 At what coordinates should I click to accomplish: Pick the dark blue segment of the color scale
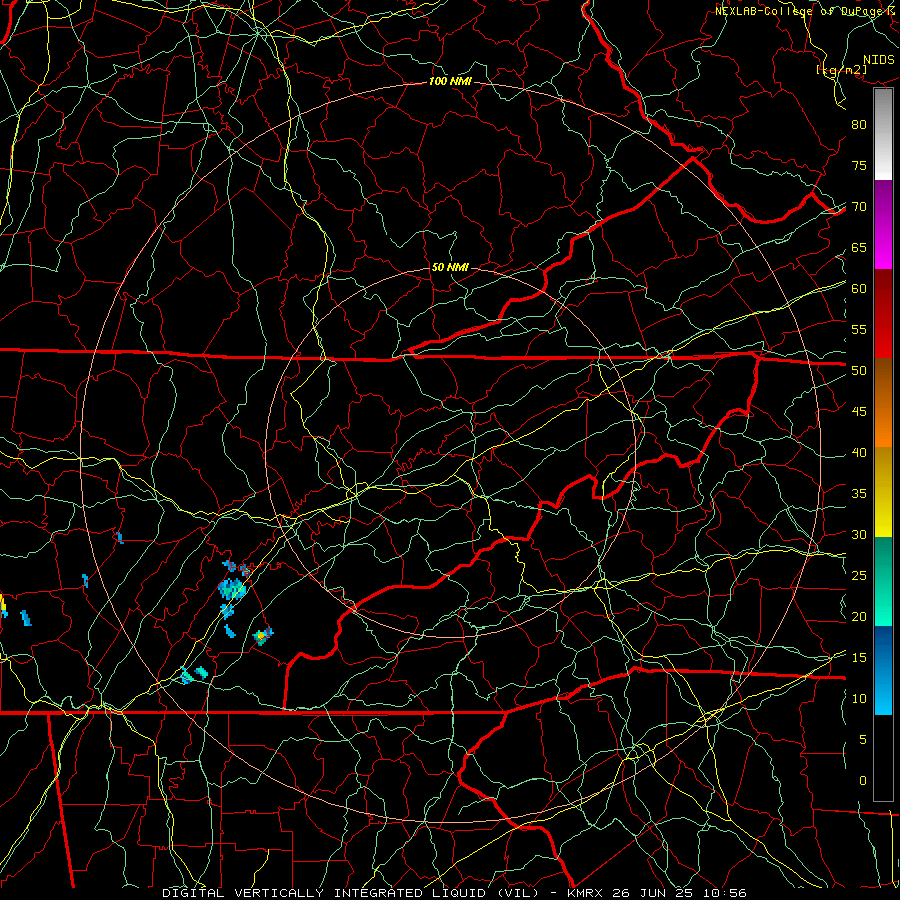click(x=883, y=649)
